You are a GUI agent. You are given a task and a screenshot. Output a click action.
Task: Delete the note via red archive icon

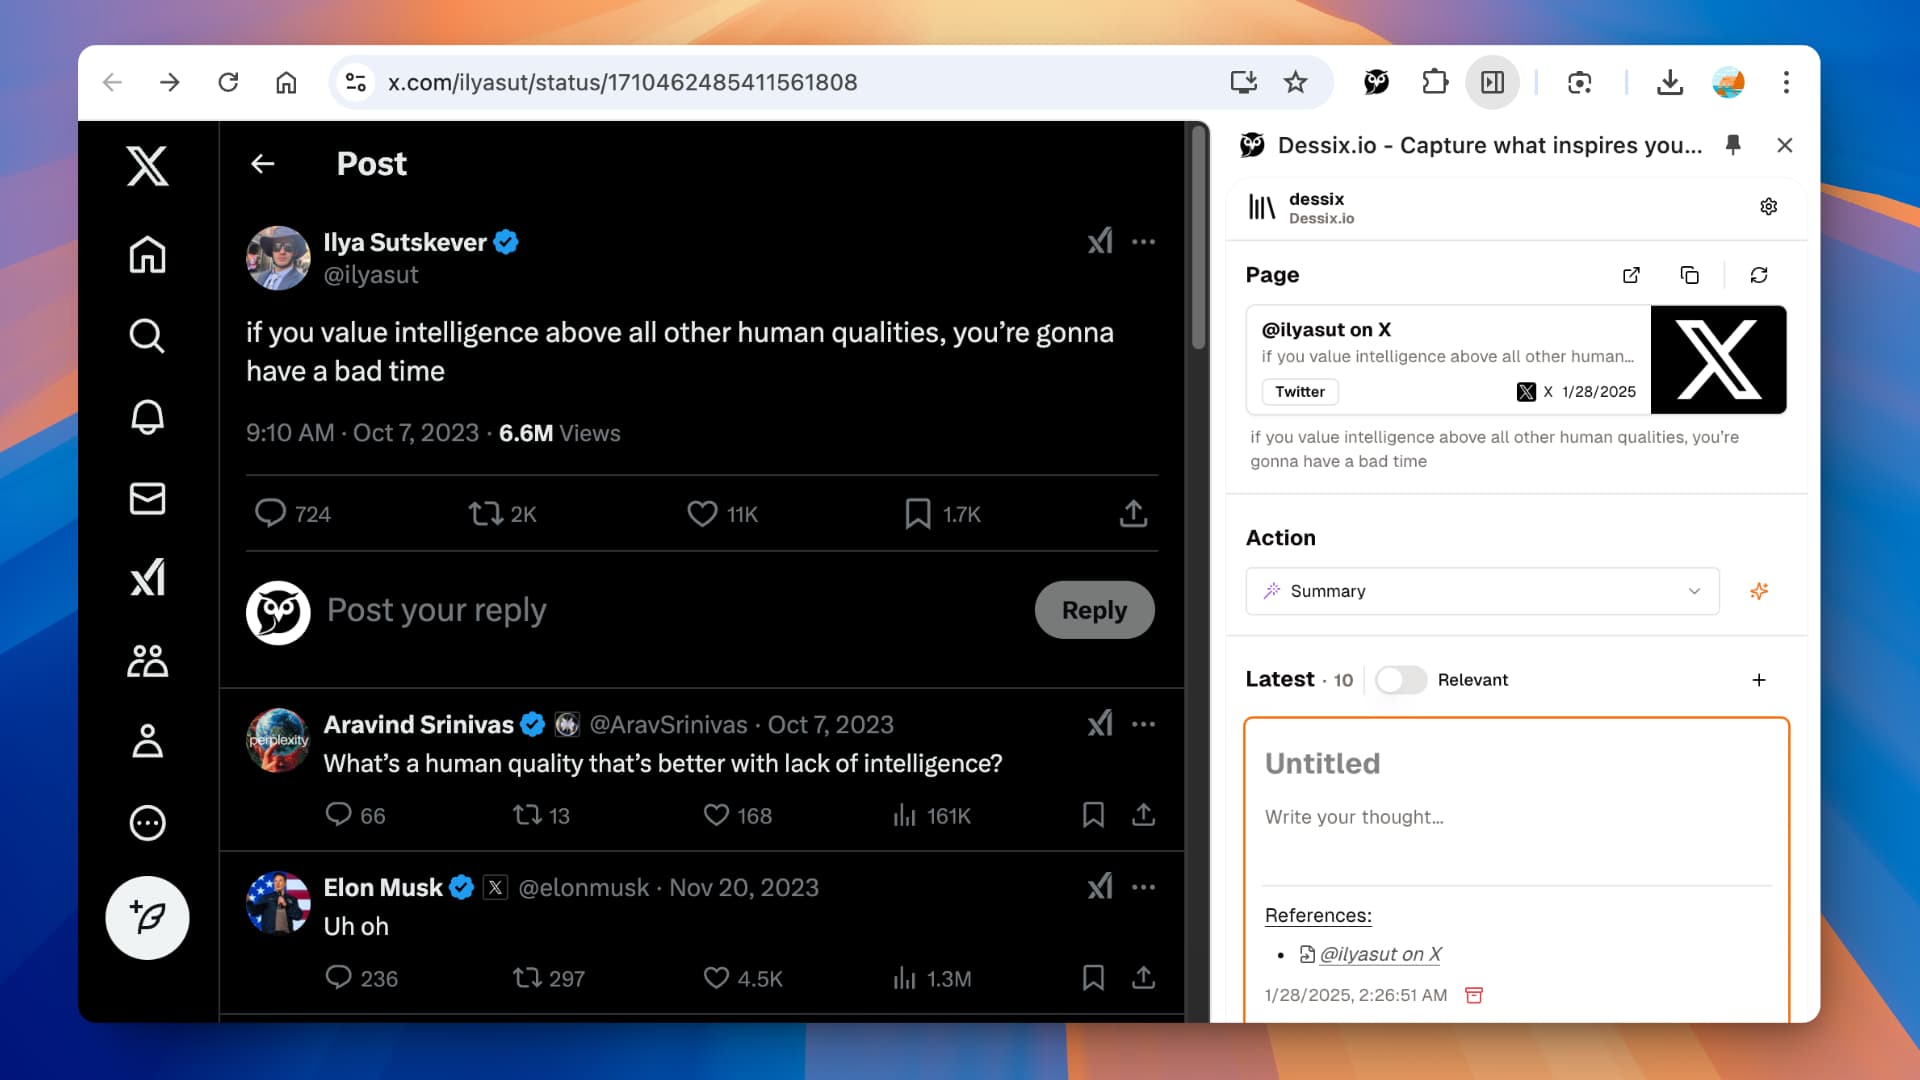click(1473, 995)
